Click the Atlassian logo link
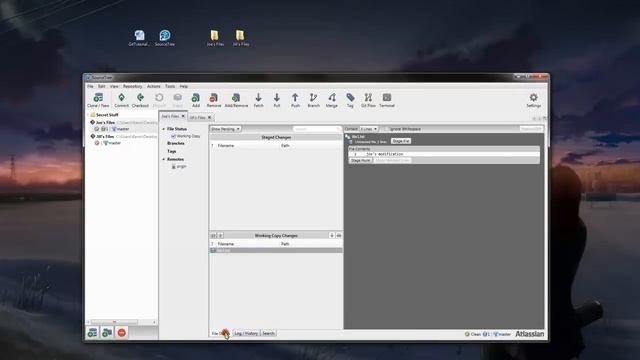 [x=529, y=334]
